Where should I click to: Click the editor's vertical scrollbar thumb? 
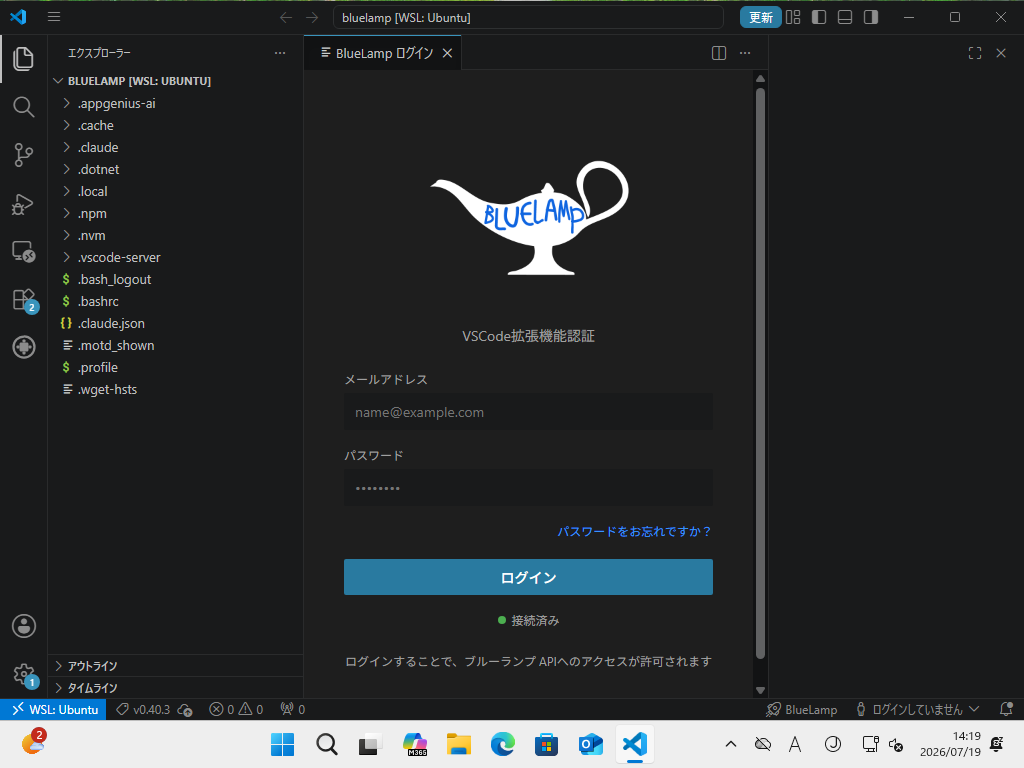[x=760, y=374]
